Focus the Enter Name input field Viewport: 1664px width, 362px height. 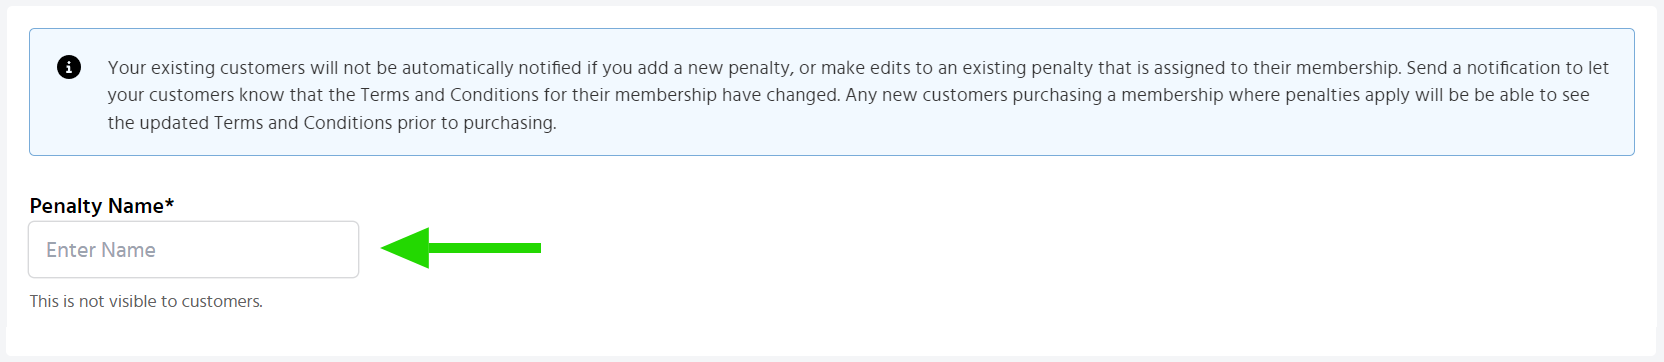pyautogui.click(x=193, y=249)
